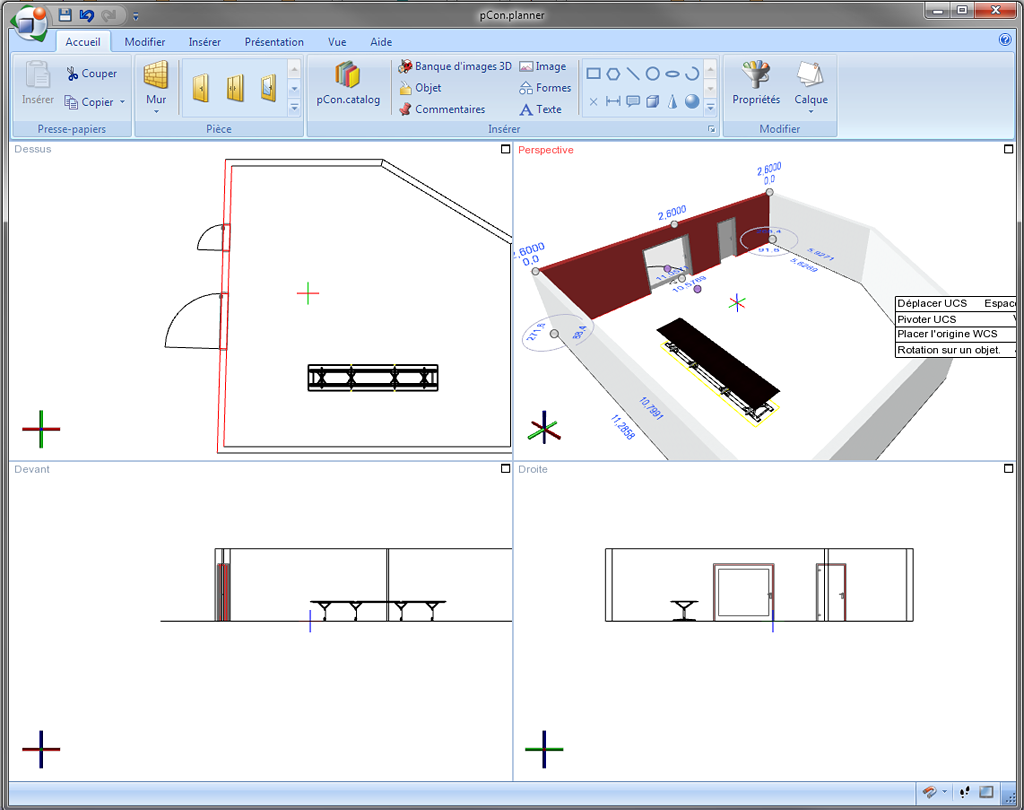
Task: Select the black table in Perspective view
Action: tap(718, 357)
